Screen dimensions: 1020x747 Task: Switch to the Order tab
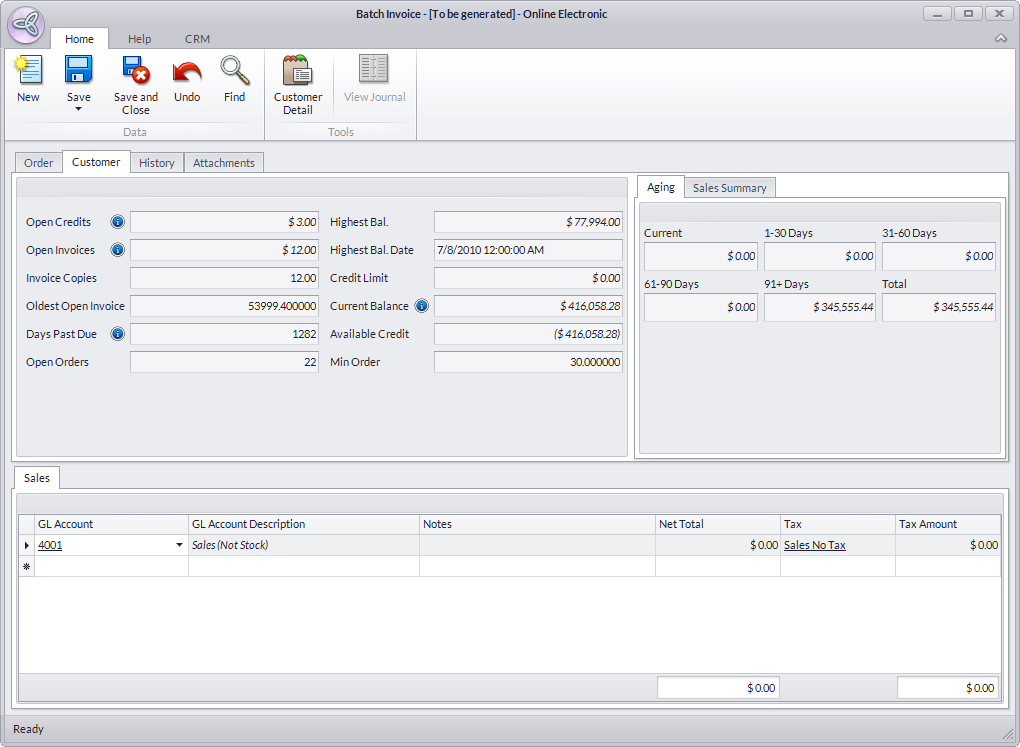(39, 163)
